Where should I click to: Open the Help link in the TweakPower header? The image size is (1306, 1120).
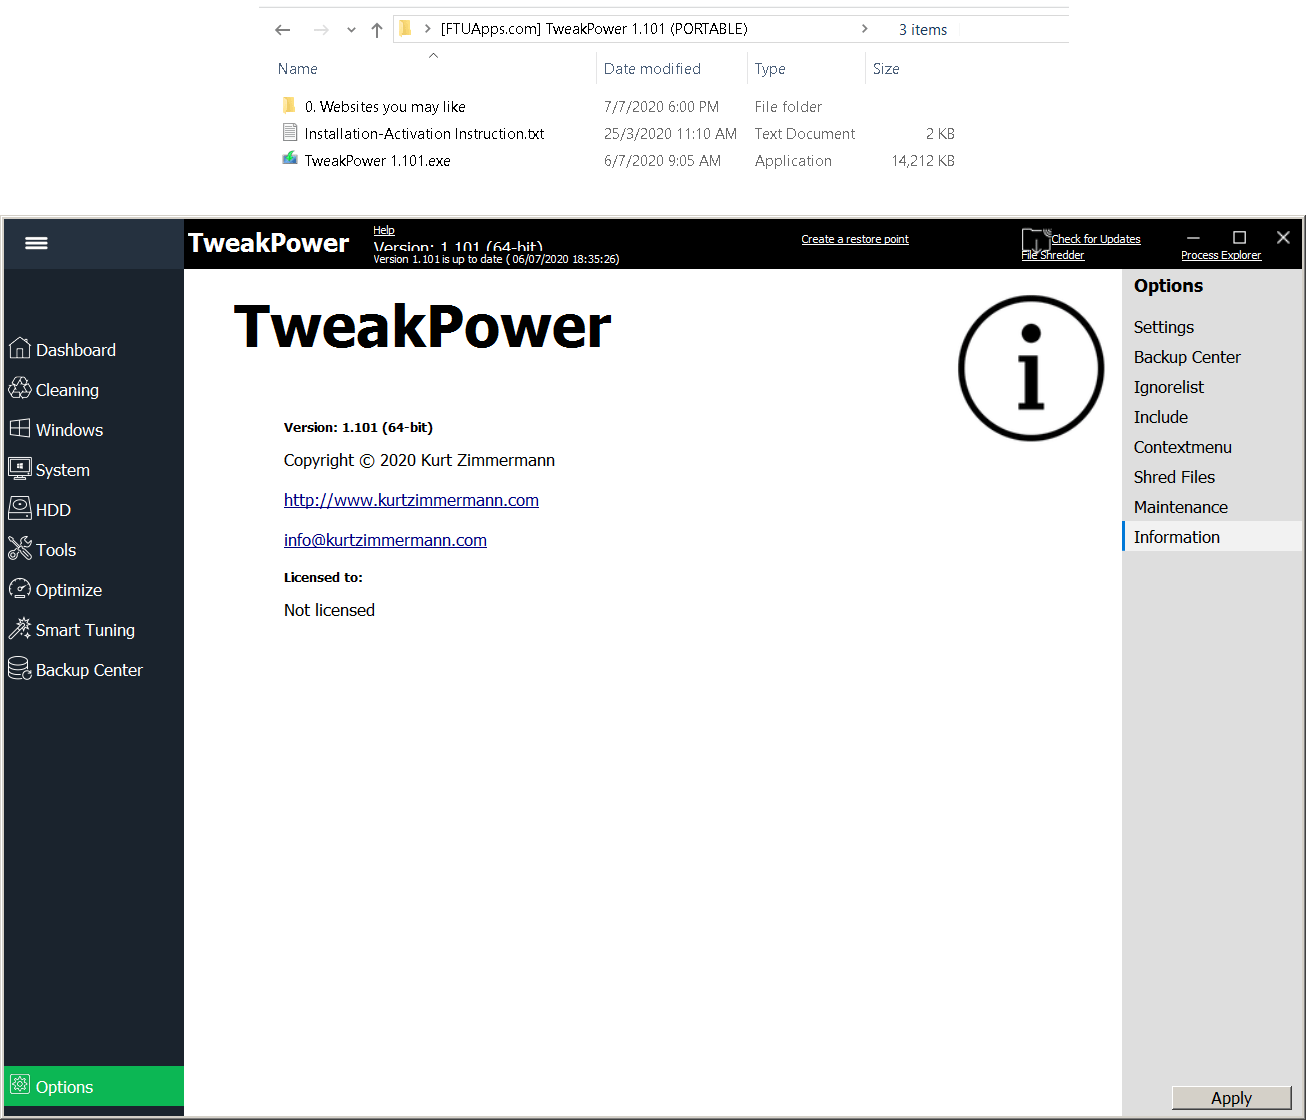click(384, 230)
